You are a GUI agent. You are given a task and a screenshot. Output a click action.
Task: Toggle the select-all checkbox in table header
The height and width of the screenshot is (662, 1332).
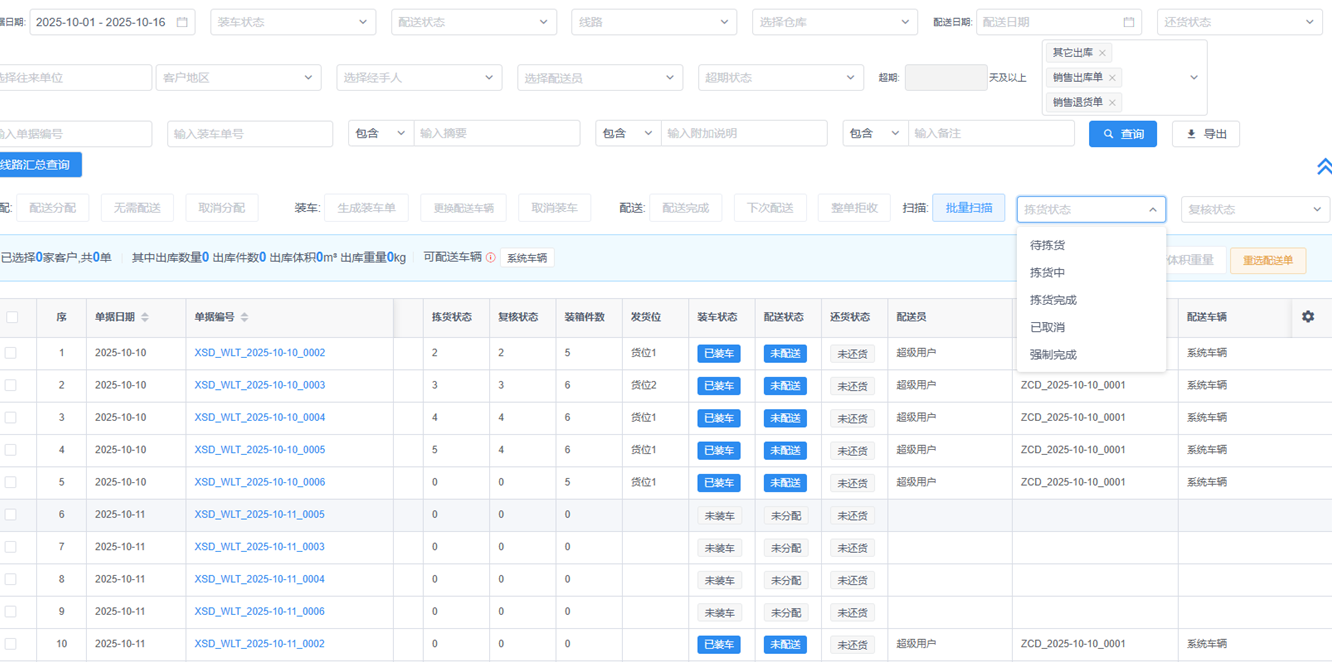(12, 317)
